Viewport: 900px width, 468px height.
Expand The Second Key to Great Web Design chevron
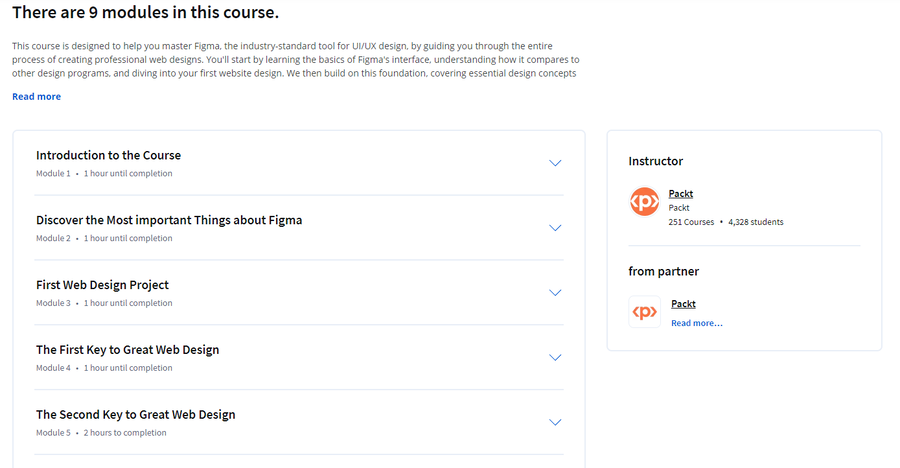[555, 423]
